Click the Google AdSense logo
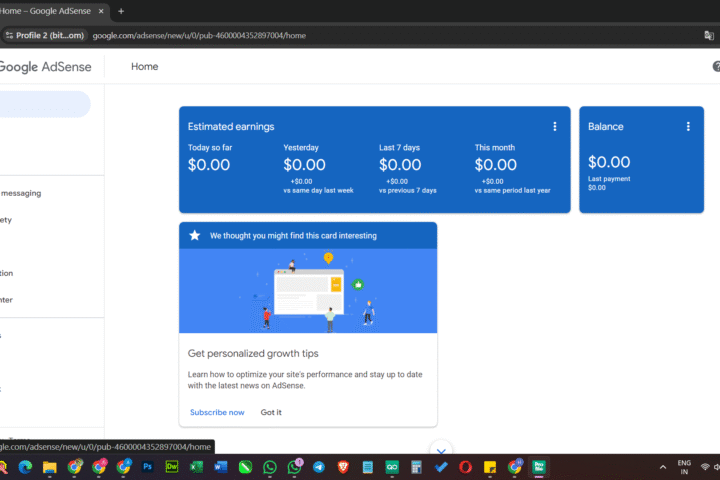Viewport: 720px width, 480px height. coord(45,67)
